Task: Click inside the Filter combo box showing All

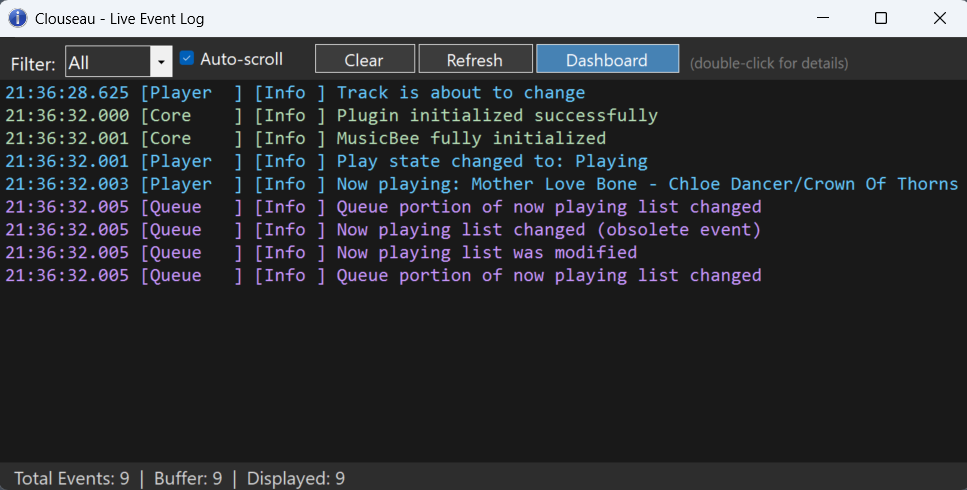Action: click(106, 63)
